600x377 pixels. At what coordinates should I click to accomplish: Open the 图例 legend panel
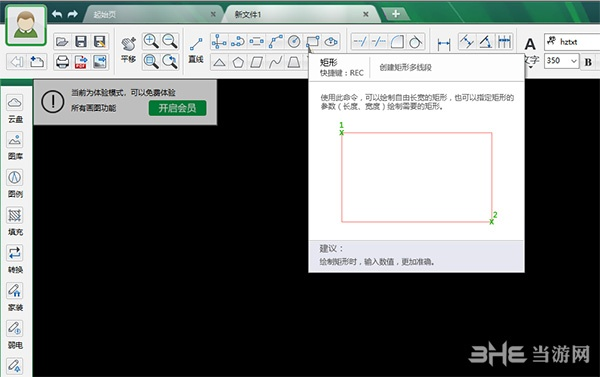tap(15, 184)
